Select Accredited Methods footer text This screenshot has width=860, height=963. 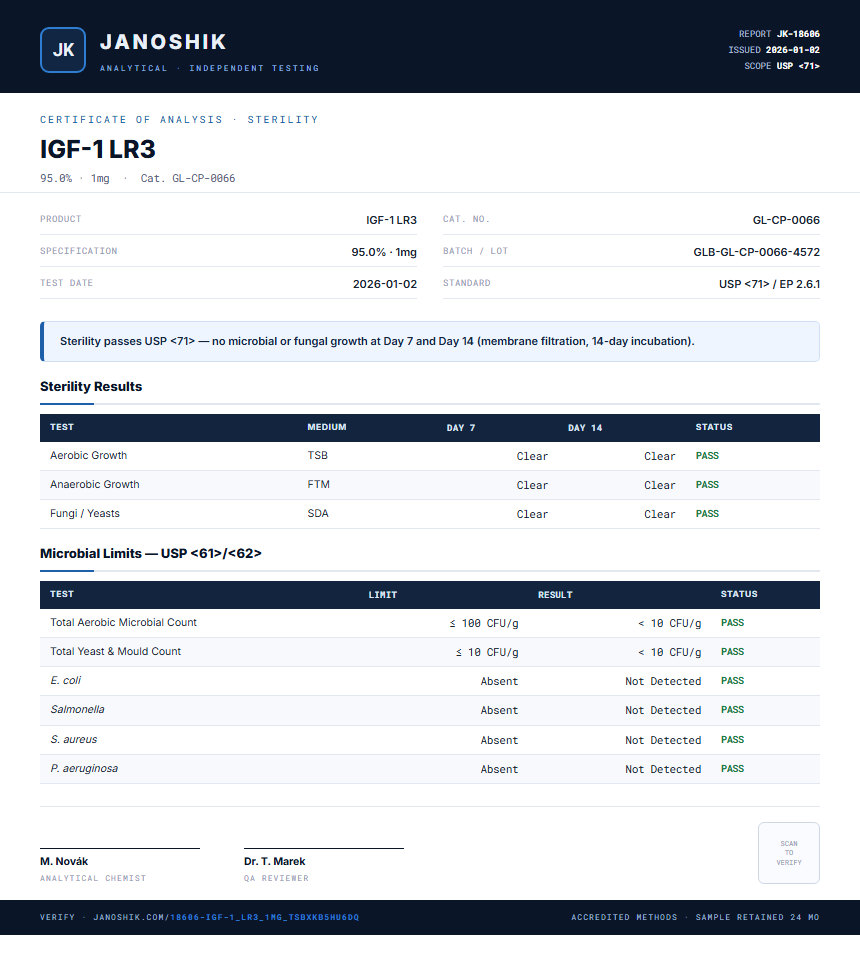pos(624,917)
